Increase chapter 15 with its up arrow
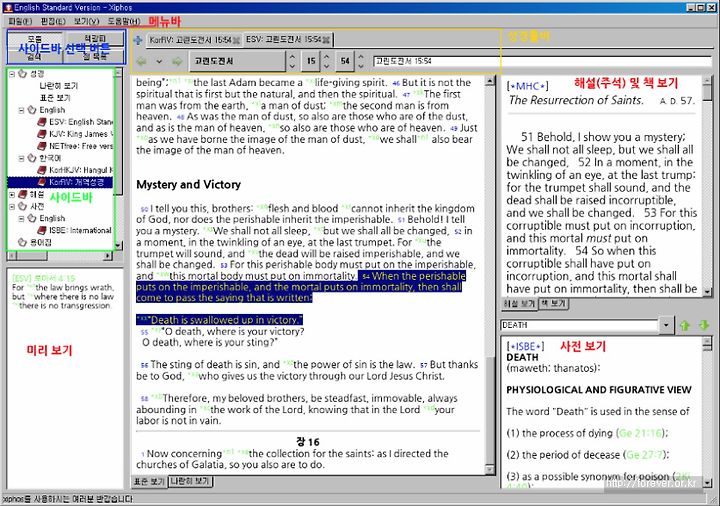The height and width of the screenshot is (506, 720). tap(326, 56)
